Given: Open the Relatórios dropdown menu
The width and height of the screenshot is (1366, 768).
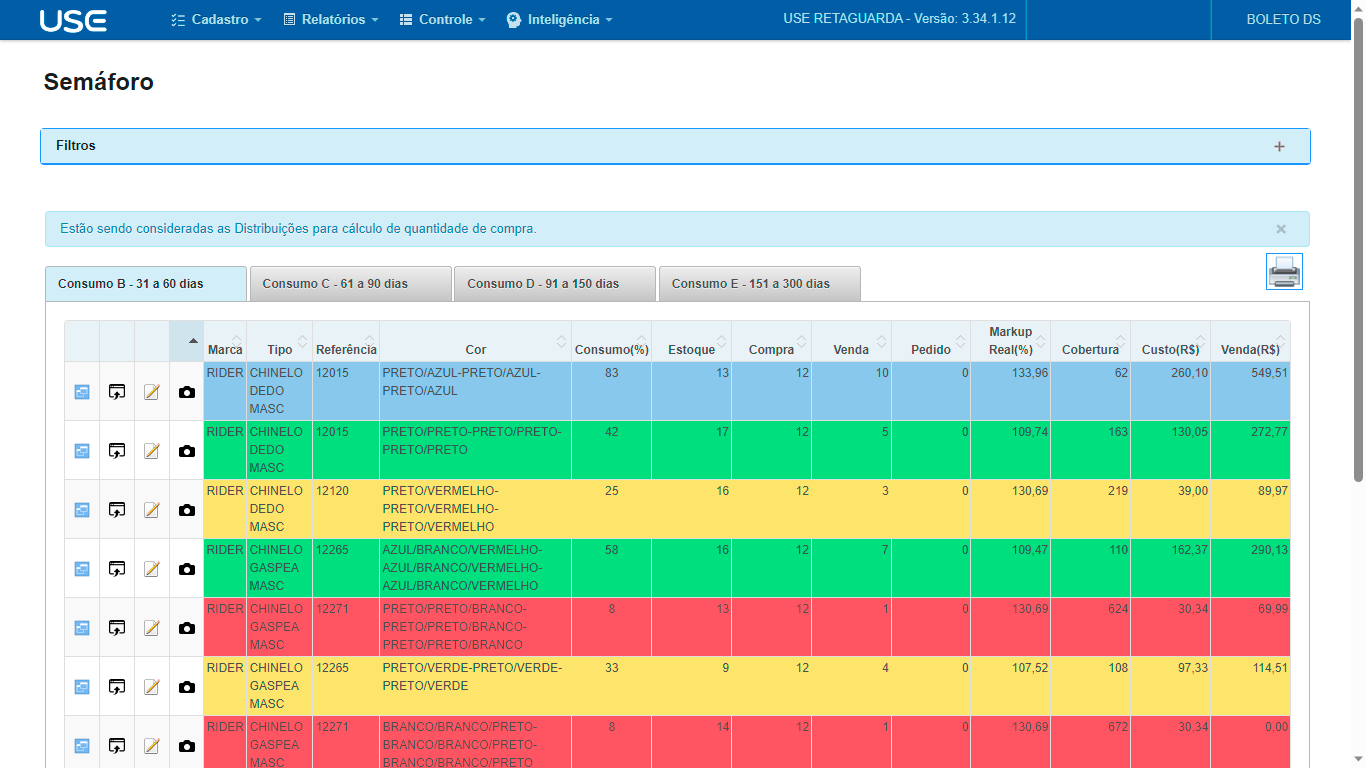Looking at the screenshot, I should (x=331, y=20).
